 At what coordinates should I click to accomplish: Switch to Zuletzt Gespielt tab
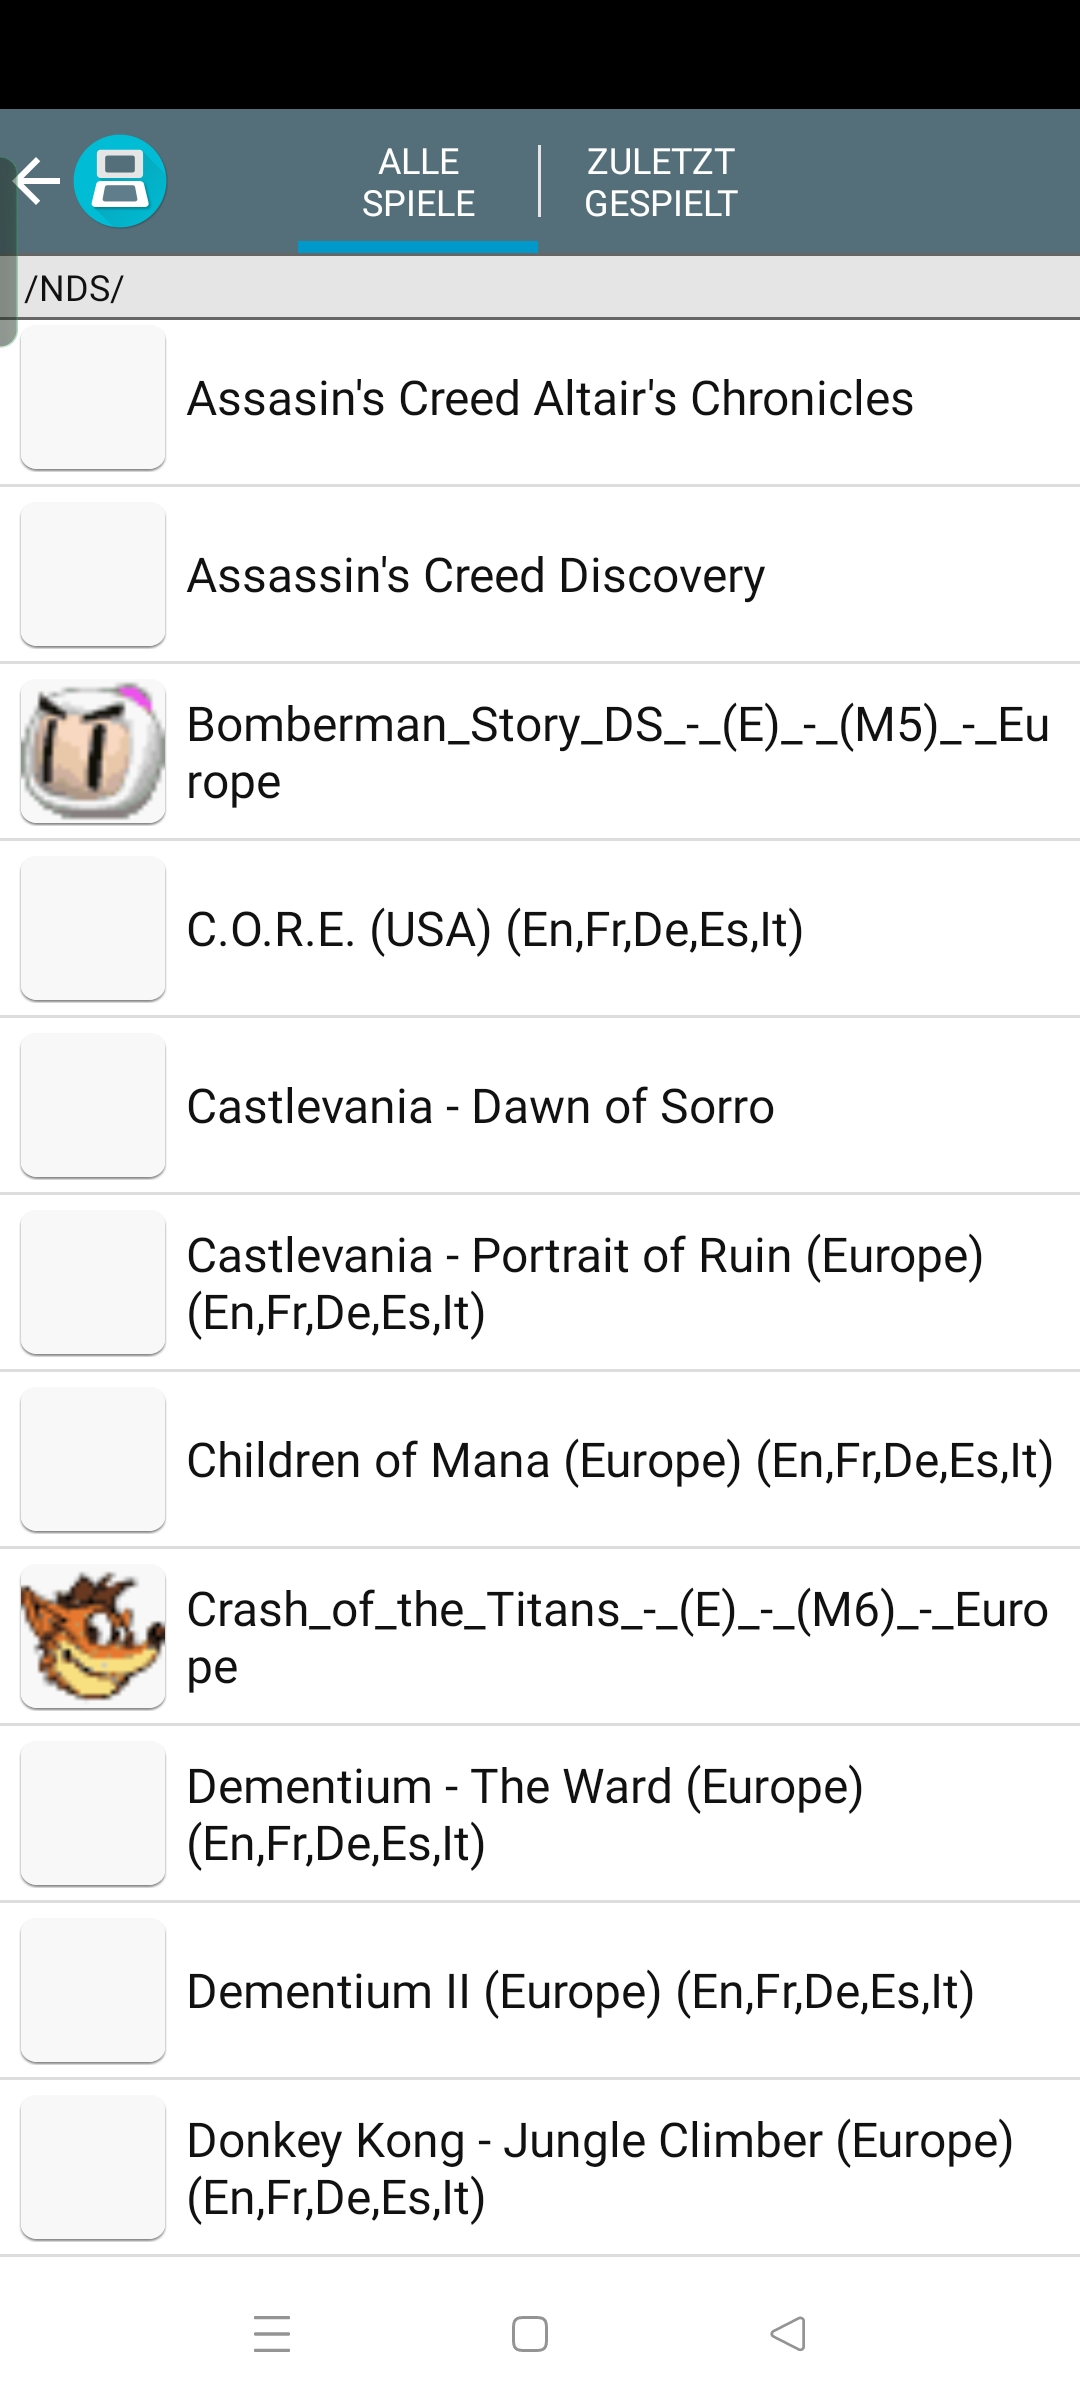coord(661,182)
